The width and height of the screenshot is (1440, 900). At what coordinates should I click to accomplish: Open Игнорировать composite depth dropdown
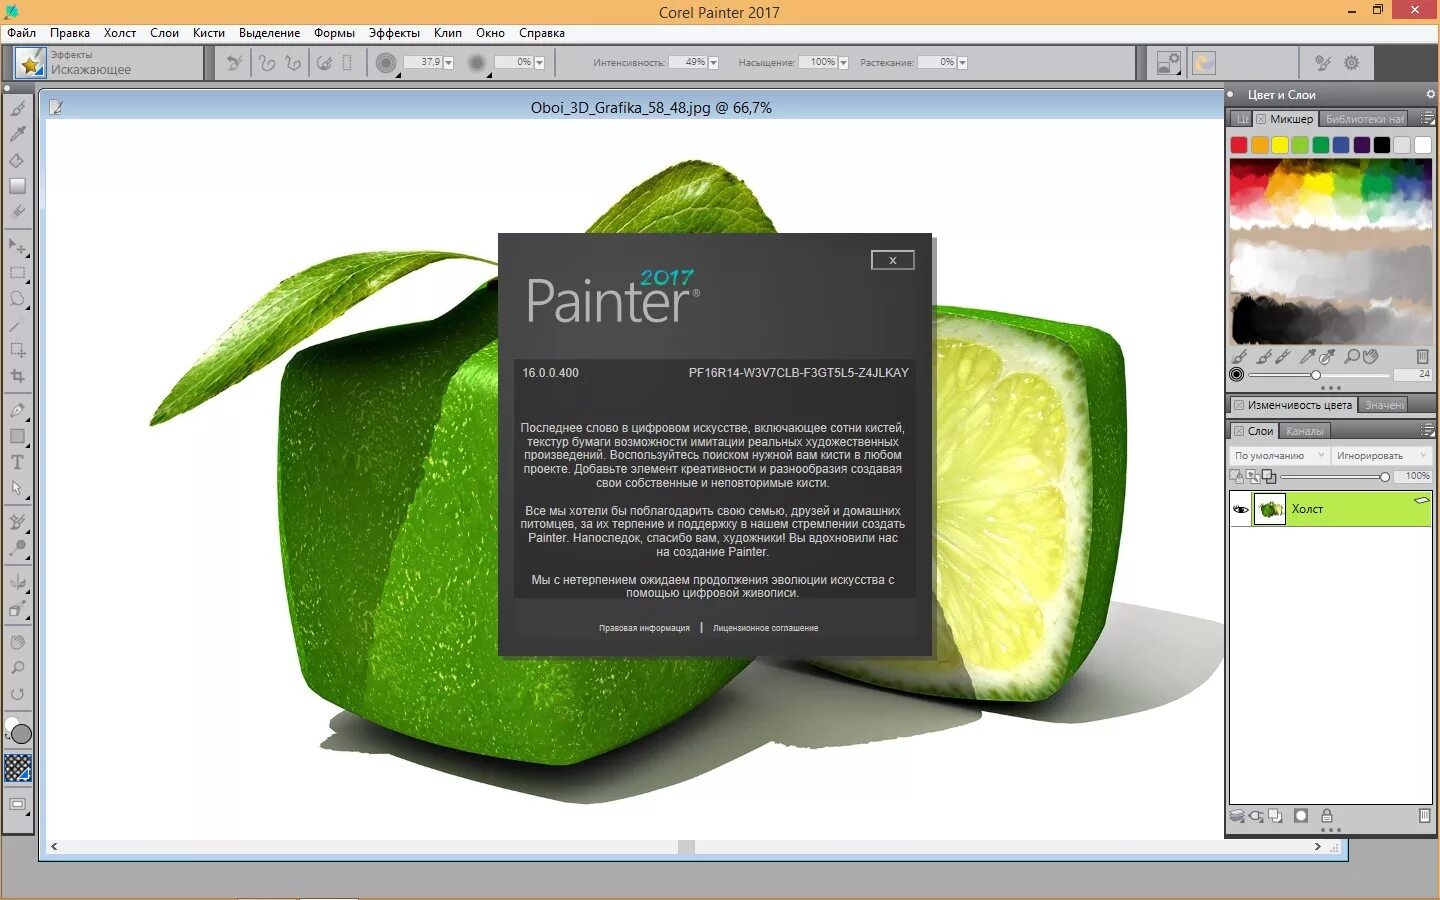(x=1382, y=455)
